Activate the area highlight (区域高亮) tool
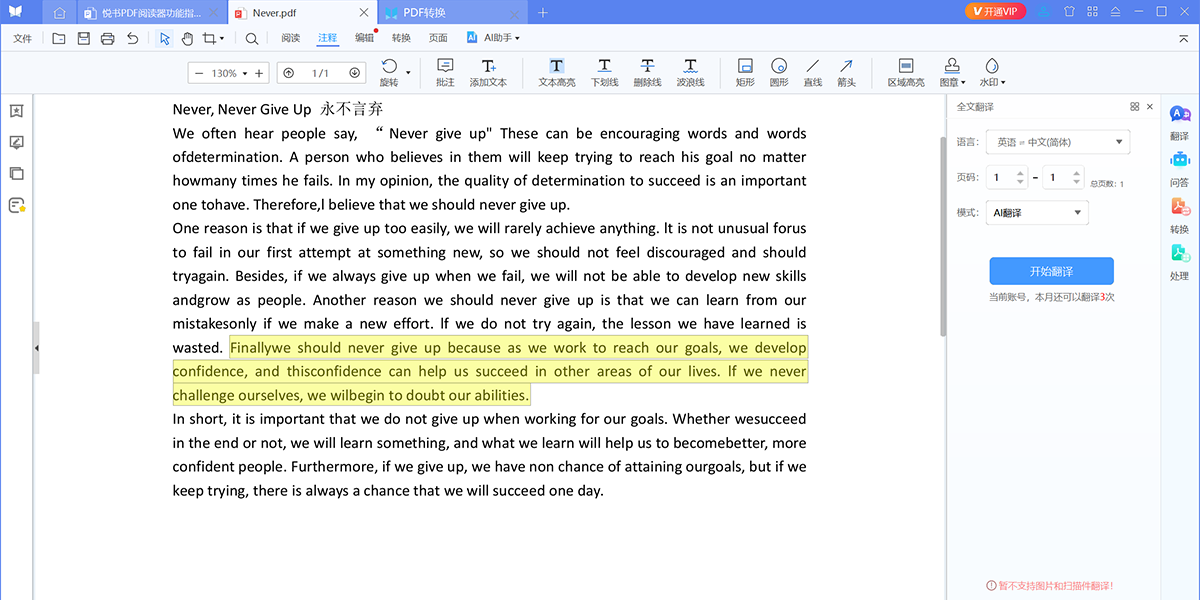The width and height of the screenshot is (1200, 600). pyautogui.click(x=905, y=70)
